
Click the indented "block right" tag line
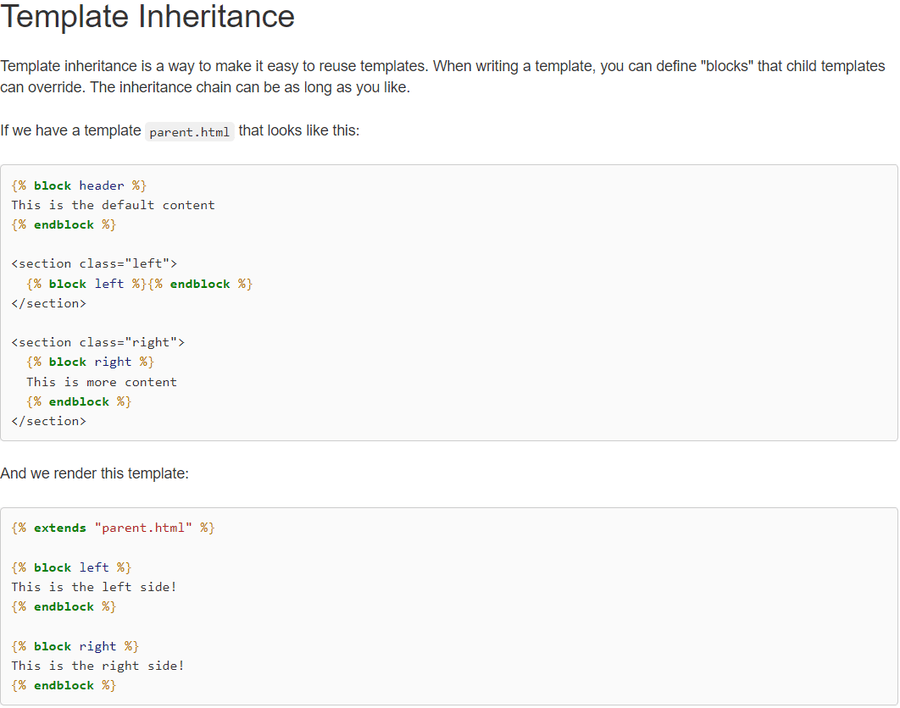[90, 362]
